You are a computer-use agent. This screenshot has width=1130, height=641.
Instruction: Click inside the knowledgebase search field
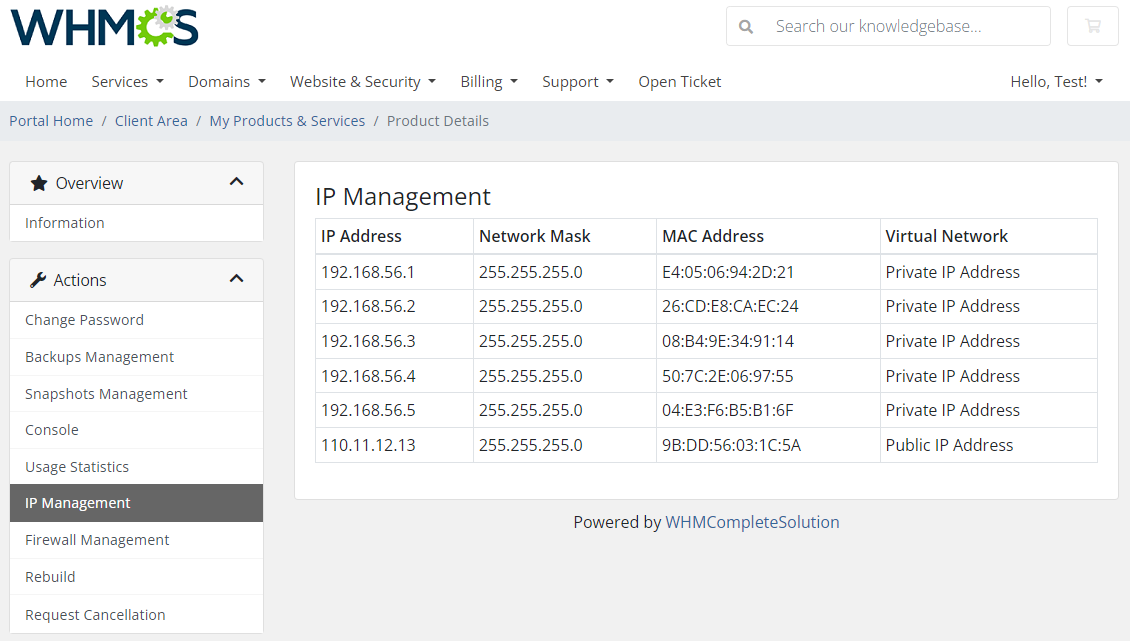pyautogui.click(x=880, y=26)
